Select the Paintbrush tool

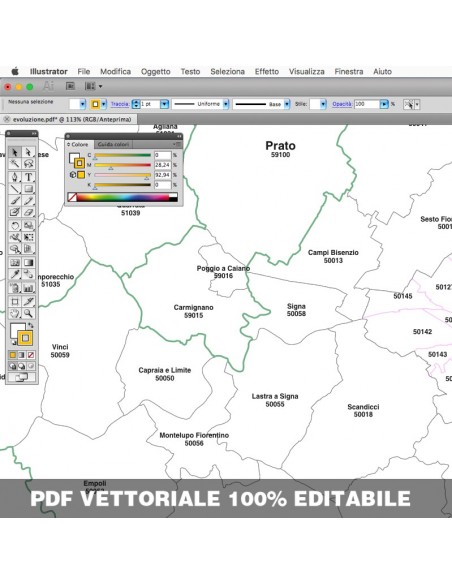pos(15,201)
